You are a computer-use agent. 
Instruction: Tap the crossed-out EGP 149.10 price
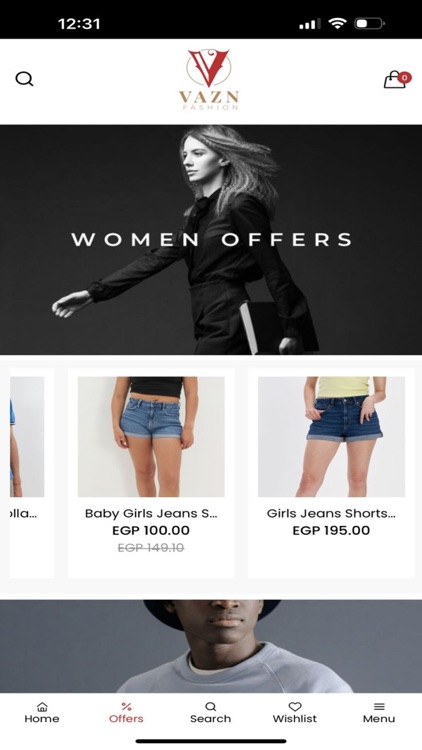pyautogui.click(x=151, y=548)
